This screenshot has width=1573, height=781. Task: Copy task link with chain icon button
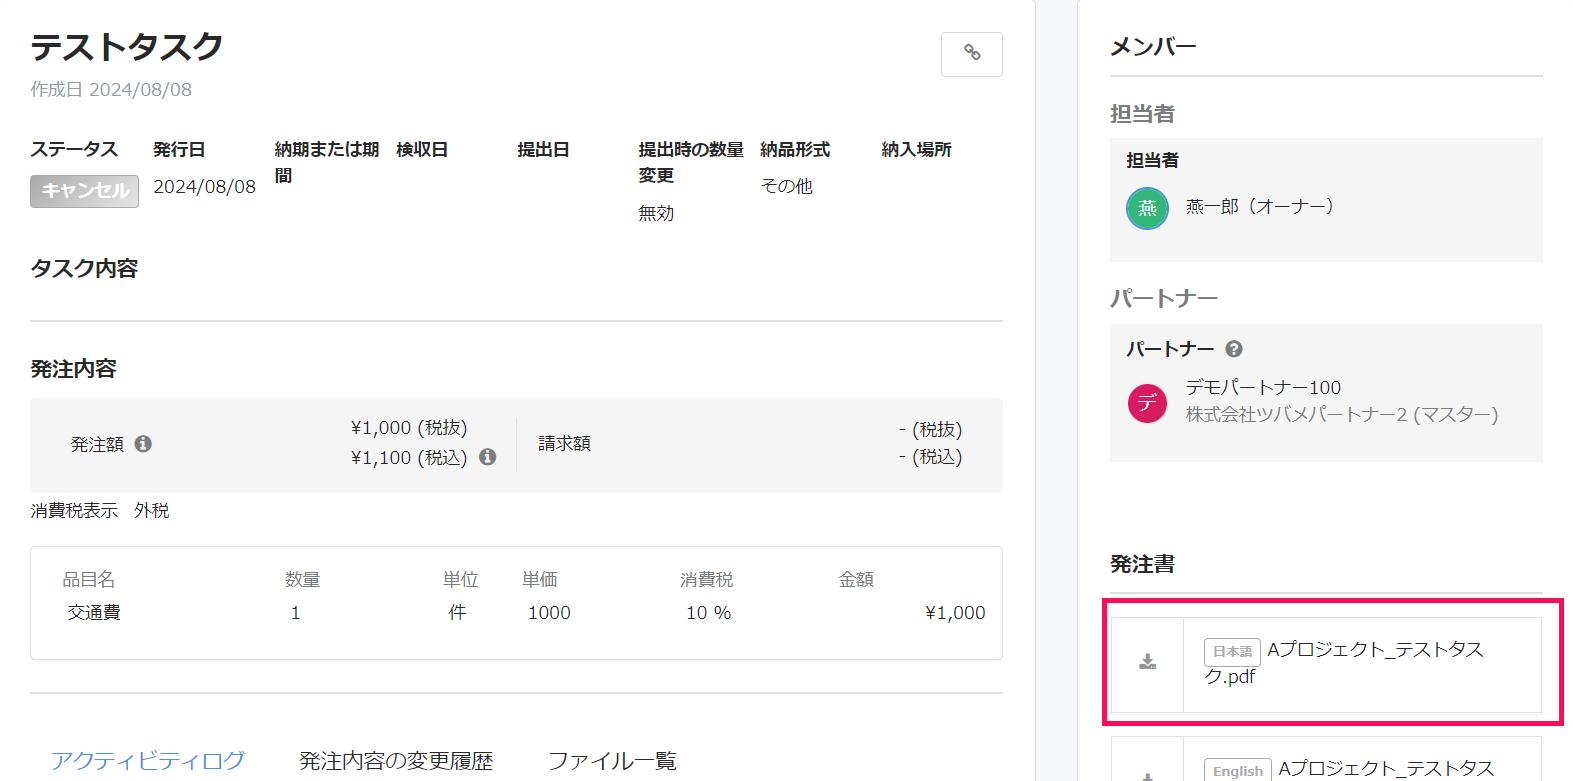[x=971, y=54]
